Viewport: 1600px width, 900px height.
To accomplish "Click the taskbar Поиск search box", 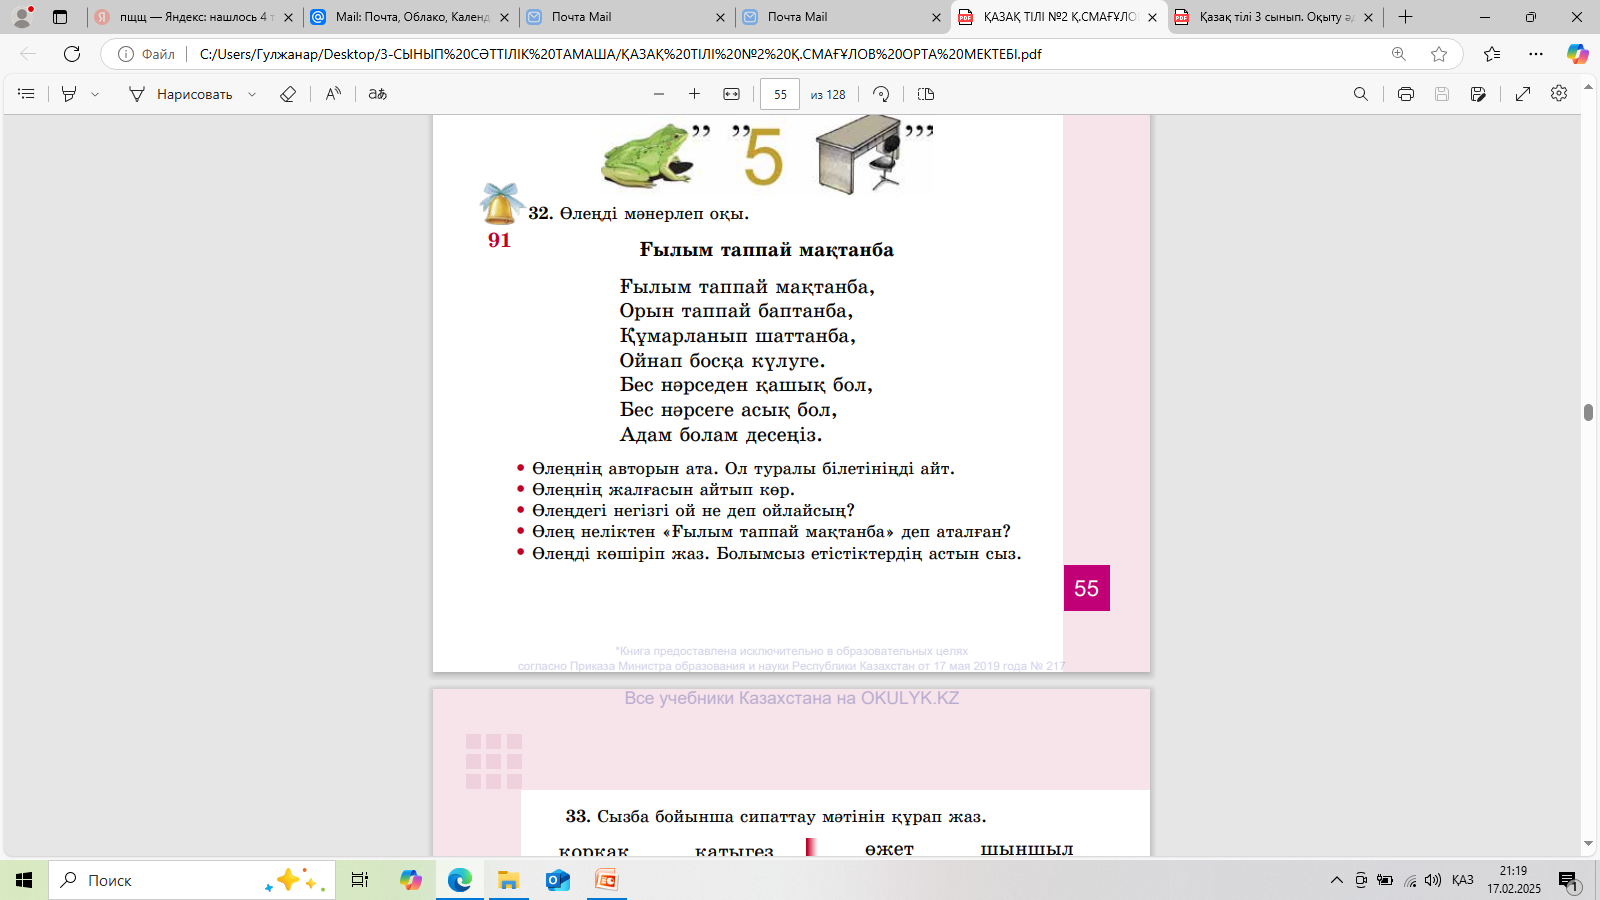I will (x=192, y=880).
